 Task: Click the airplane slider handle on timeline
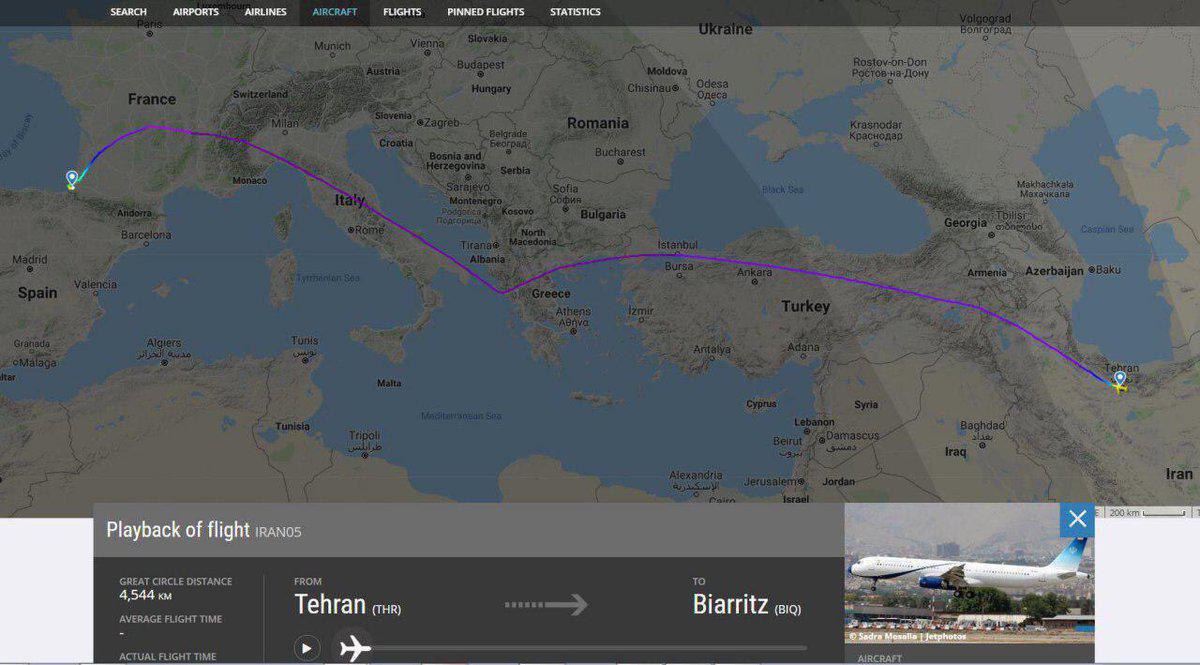[354, 648]
